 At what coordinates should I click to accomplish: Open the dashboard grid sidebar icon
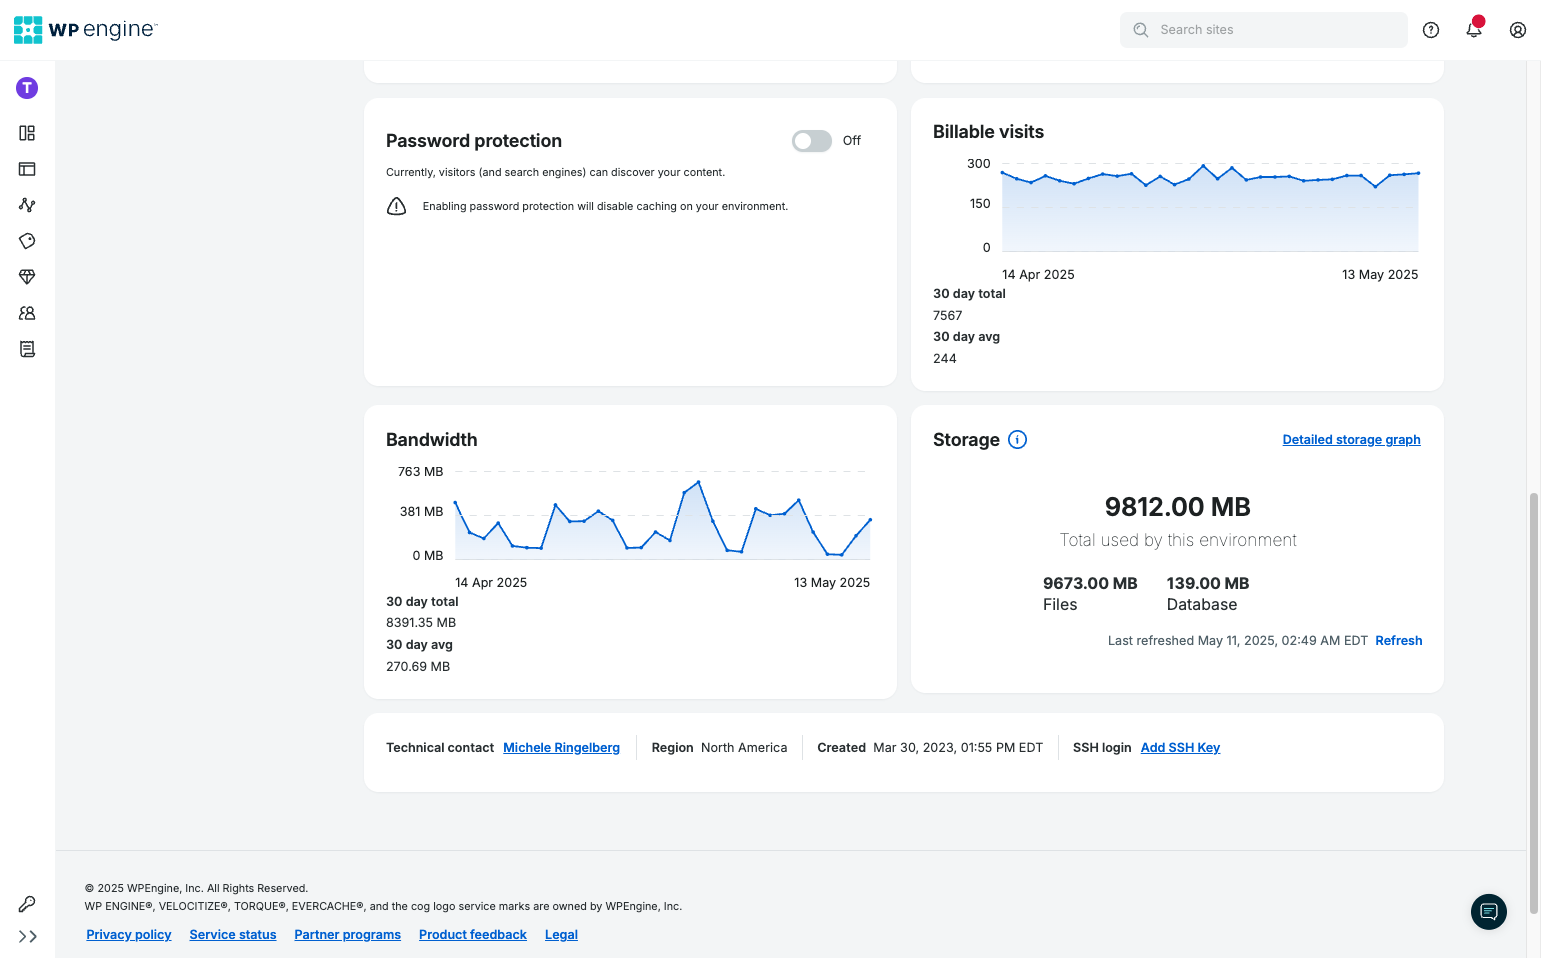27,133
